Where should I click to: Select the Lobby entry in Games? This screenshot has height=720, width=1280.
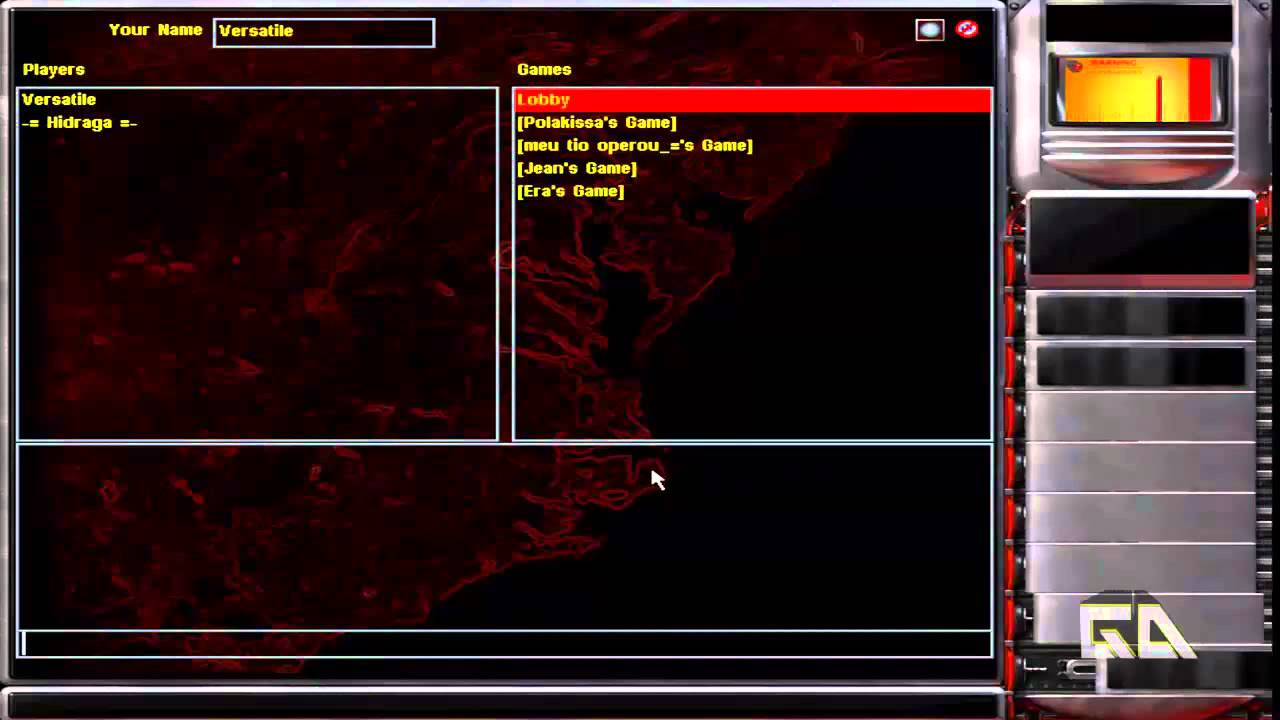coord(752,99)
